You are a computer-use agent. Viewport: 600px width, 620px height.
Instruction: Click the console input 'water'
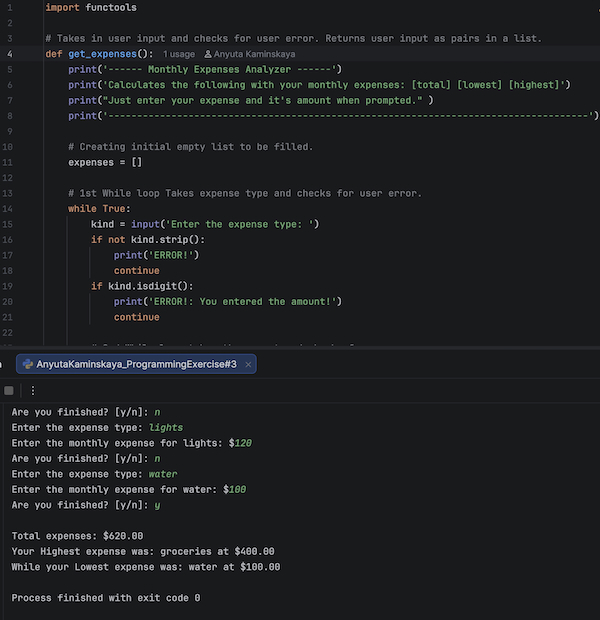163,474
